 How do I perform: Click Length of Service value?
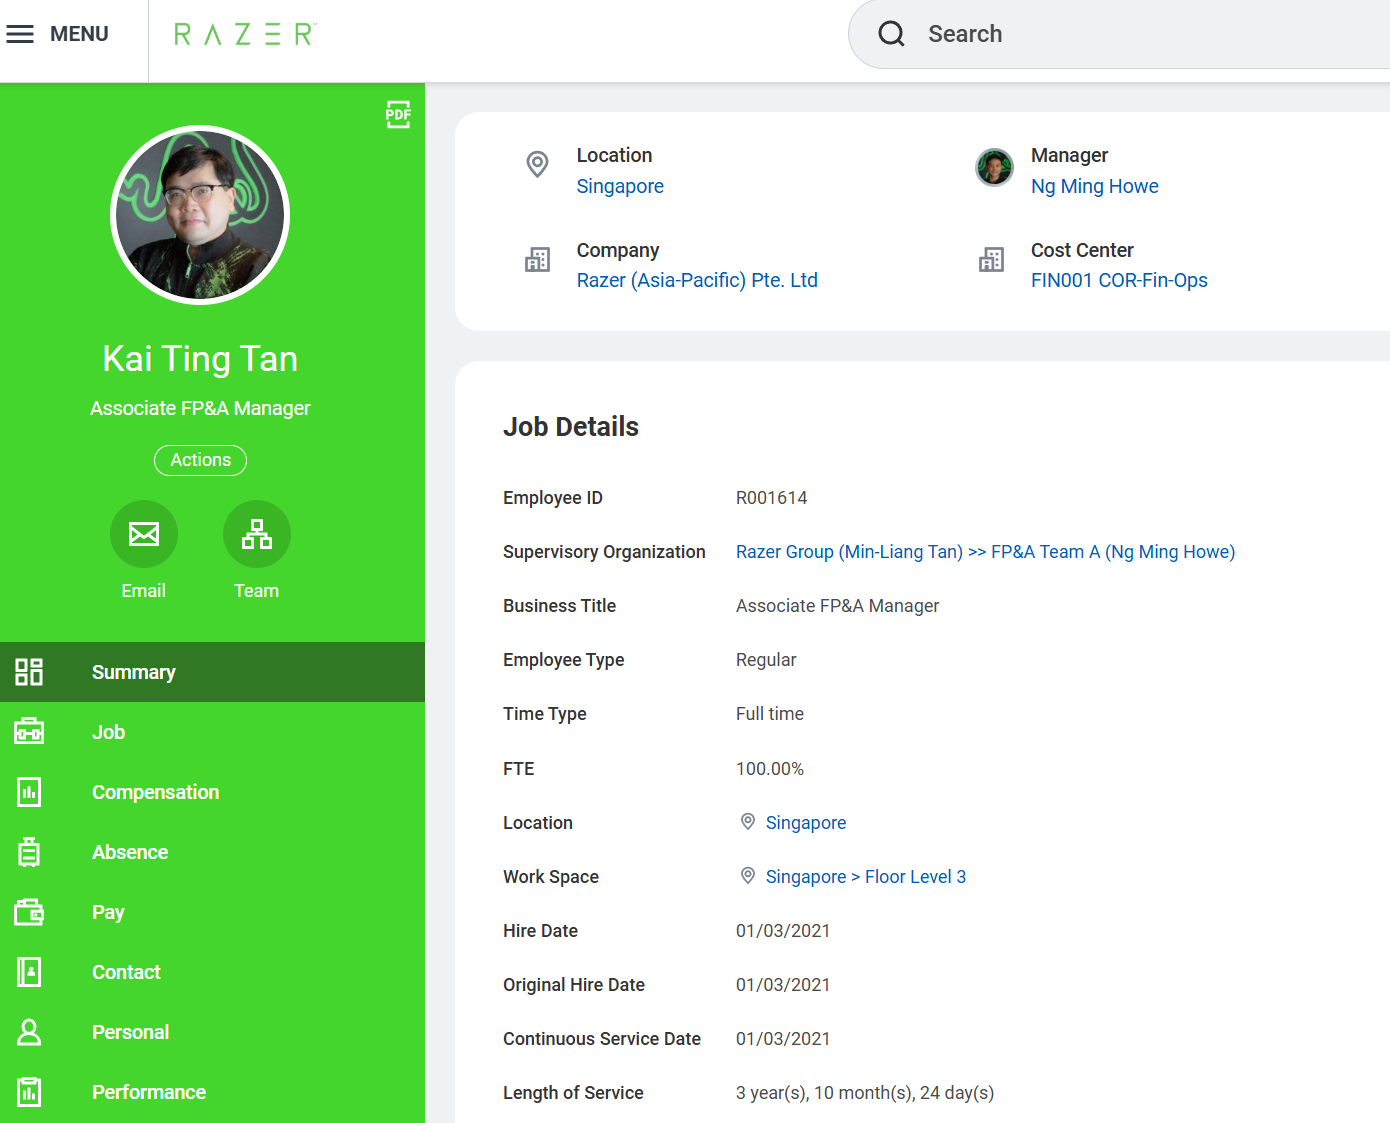[x=865, y=1093]
